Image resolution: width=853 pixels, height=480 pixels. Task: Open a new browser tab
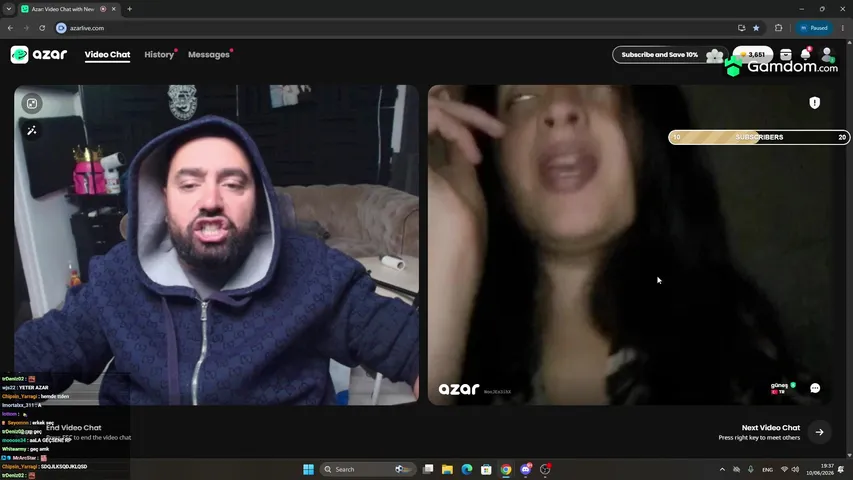pos(129,9)
